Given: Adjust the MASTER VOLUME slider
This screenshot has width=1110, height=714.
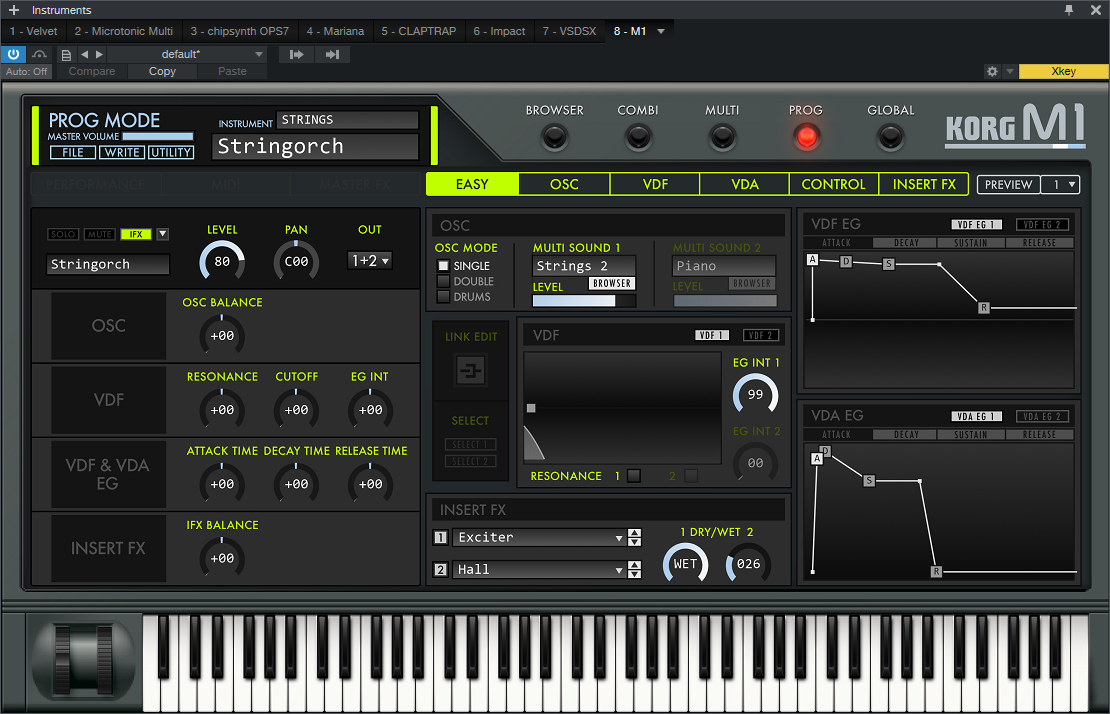Looking at the screenshot, I should [158, 137].
